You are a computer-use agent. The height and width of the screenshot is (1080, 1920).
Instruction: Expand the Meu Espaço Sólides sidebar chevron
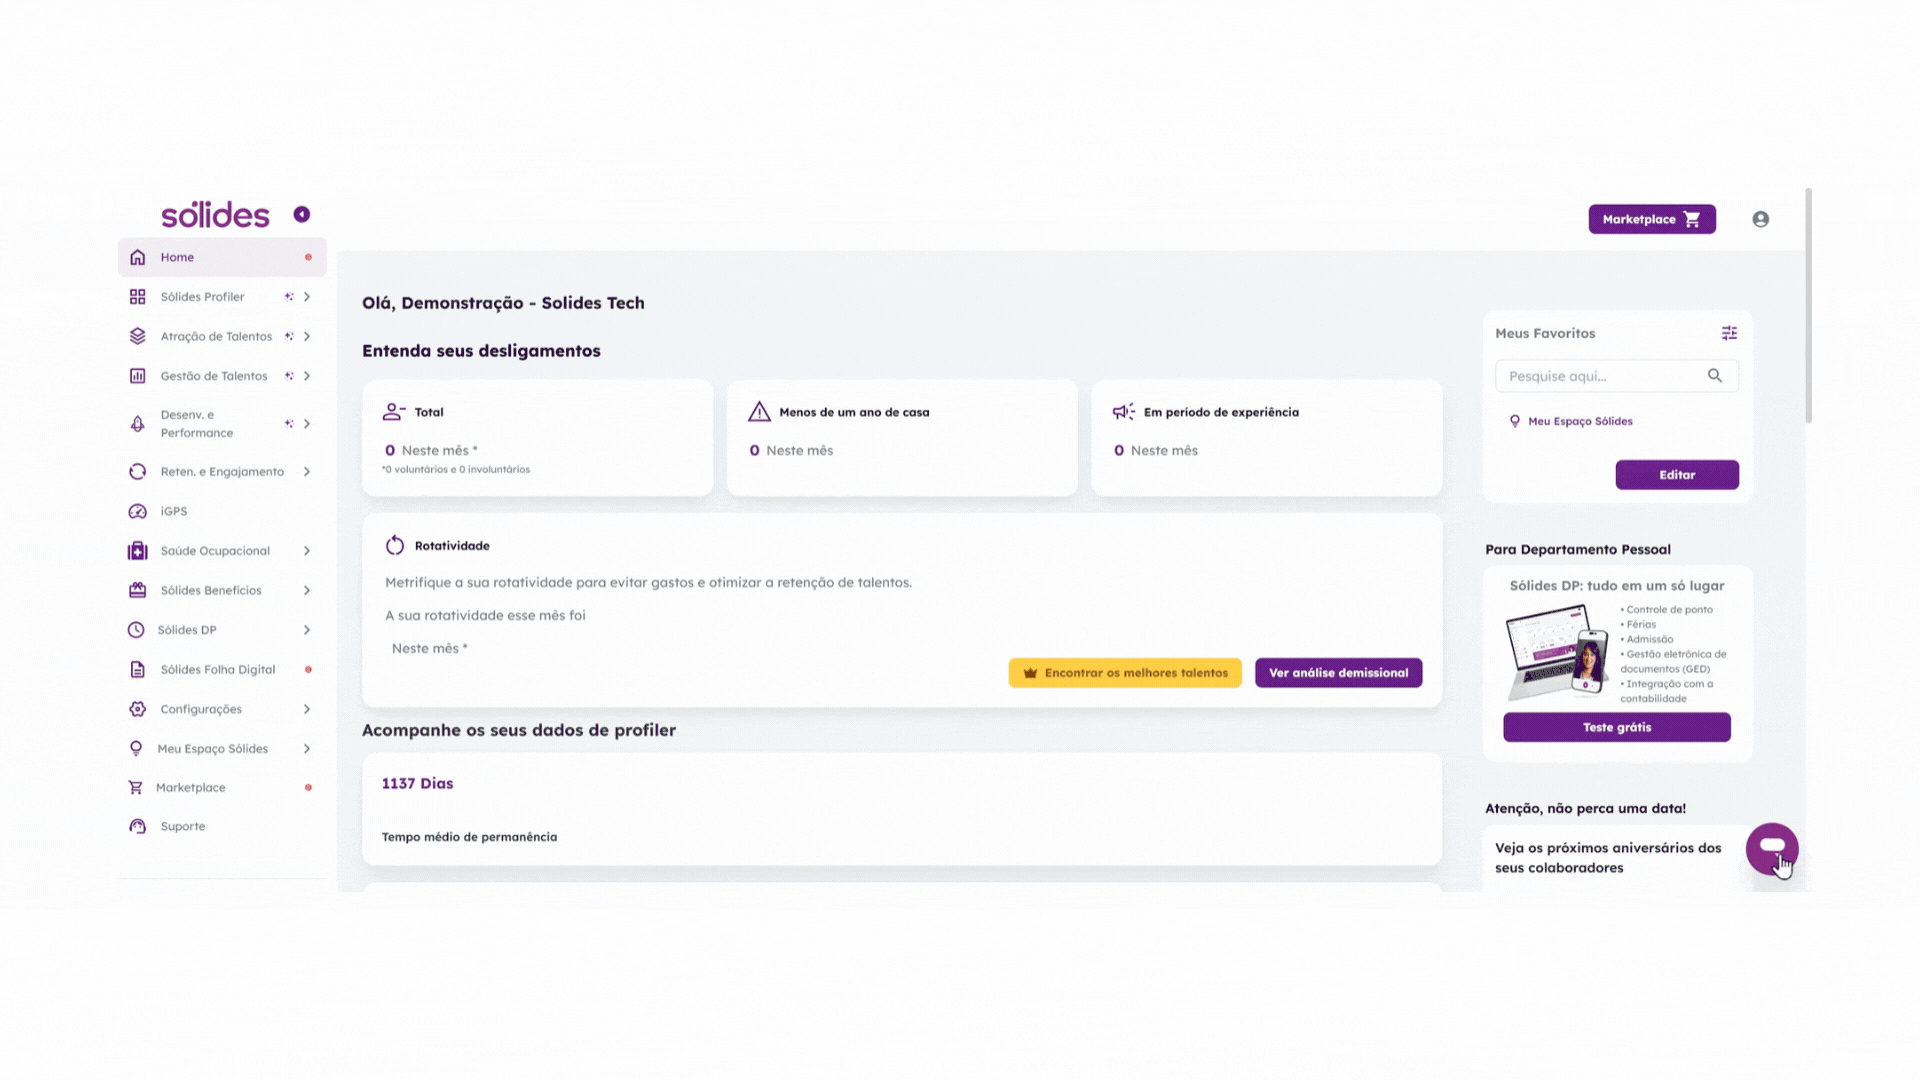tap(307, 748)
